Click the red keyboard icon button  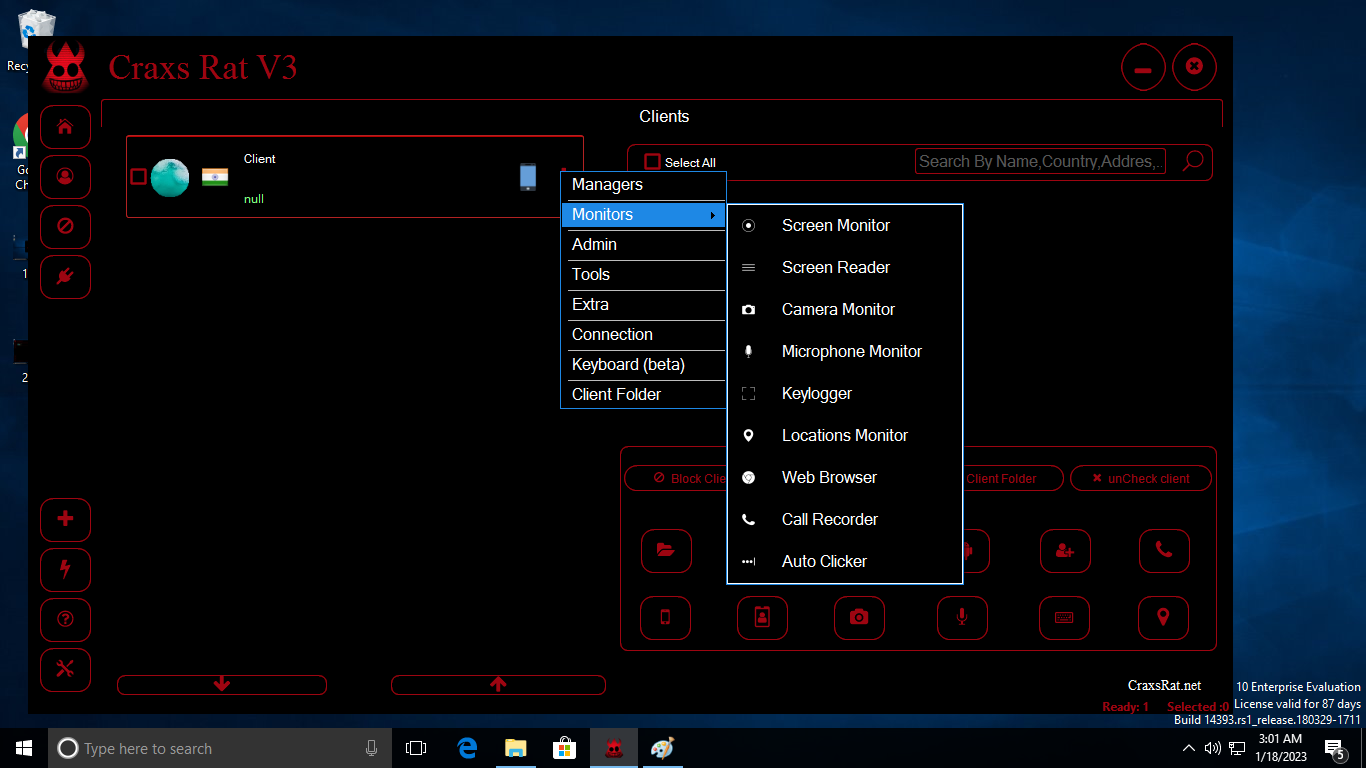[1064, 618]
